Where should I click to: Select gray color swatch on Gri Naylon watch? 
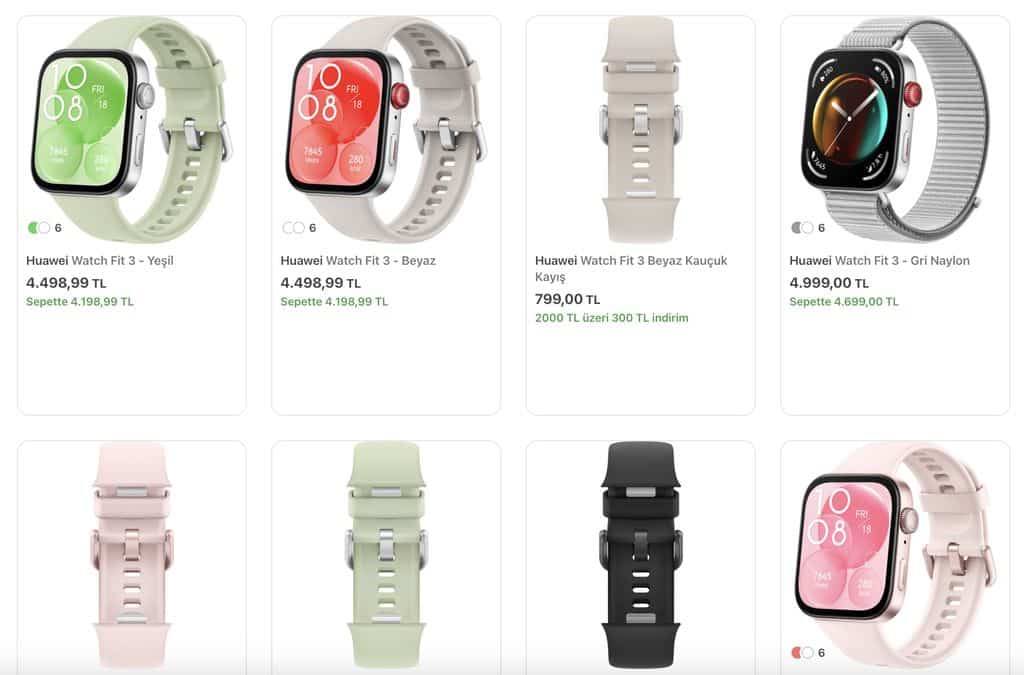(x=796, y=228)
